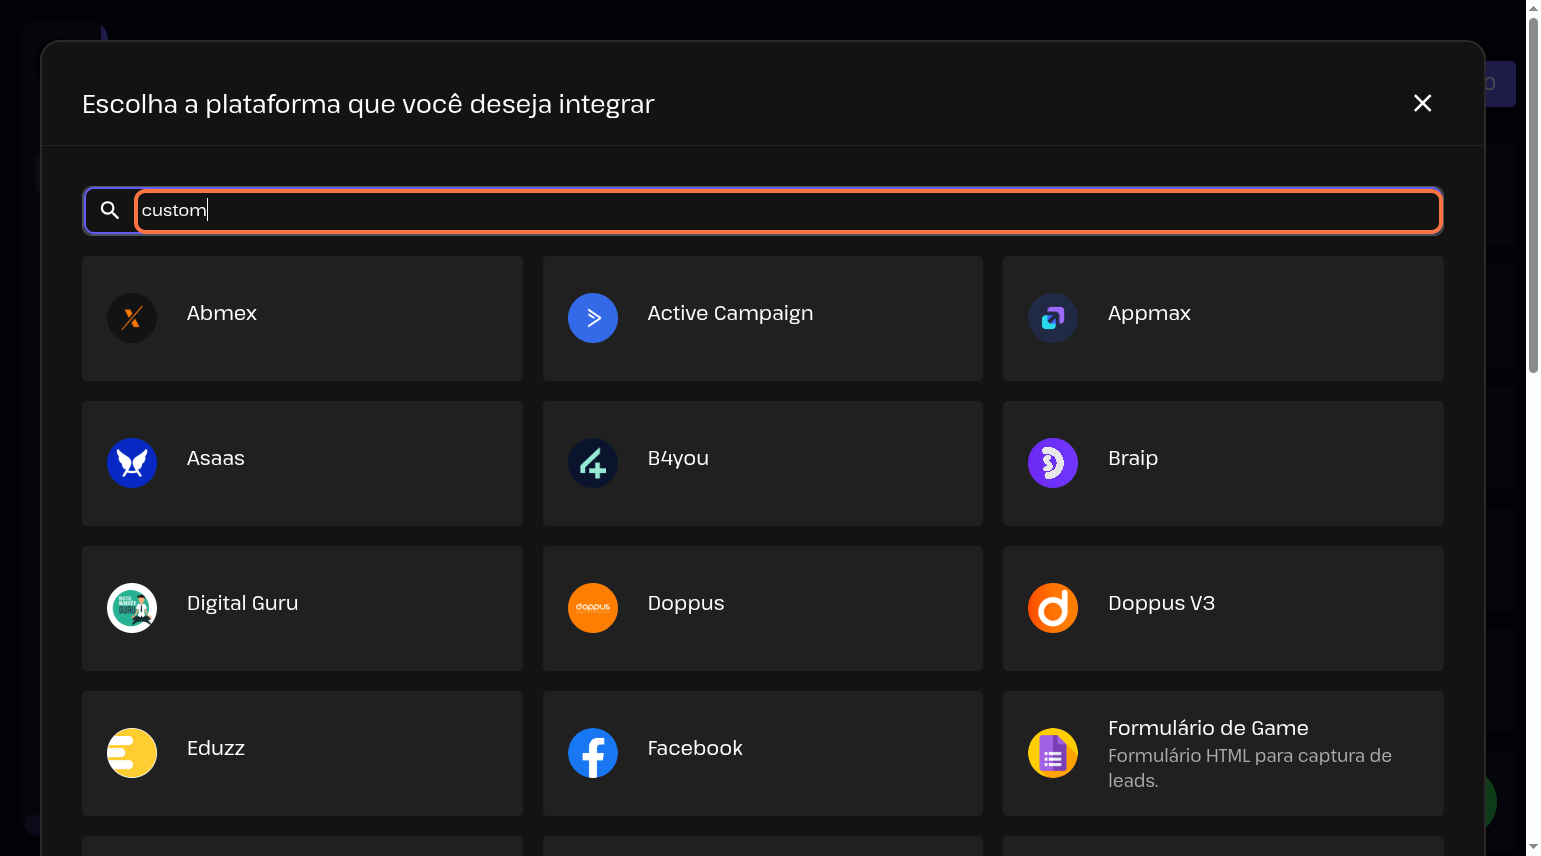The width and height of the screenshot is (1541, 856).
Task: Click the Digital Guru avatar icon
Action: pyautogui.click(x=132, y=608)
